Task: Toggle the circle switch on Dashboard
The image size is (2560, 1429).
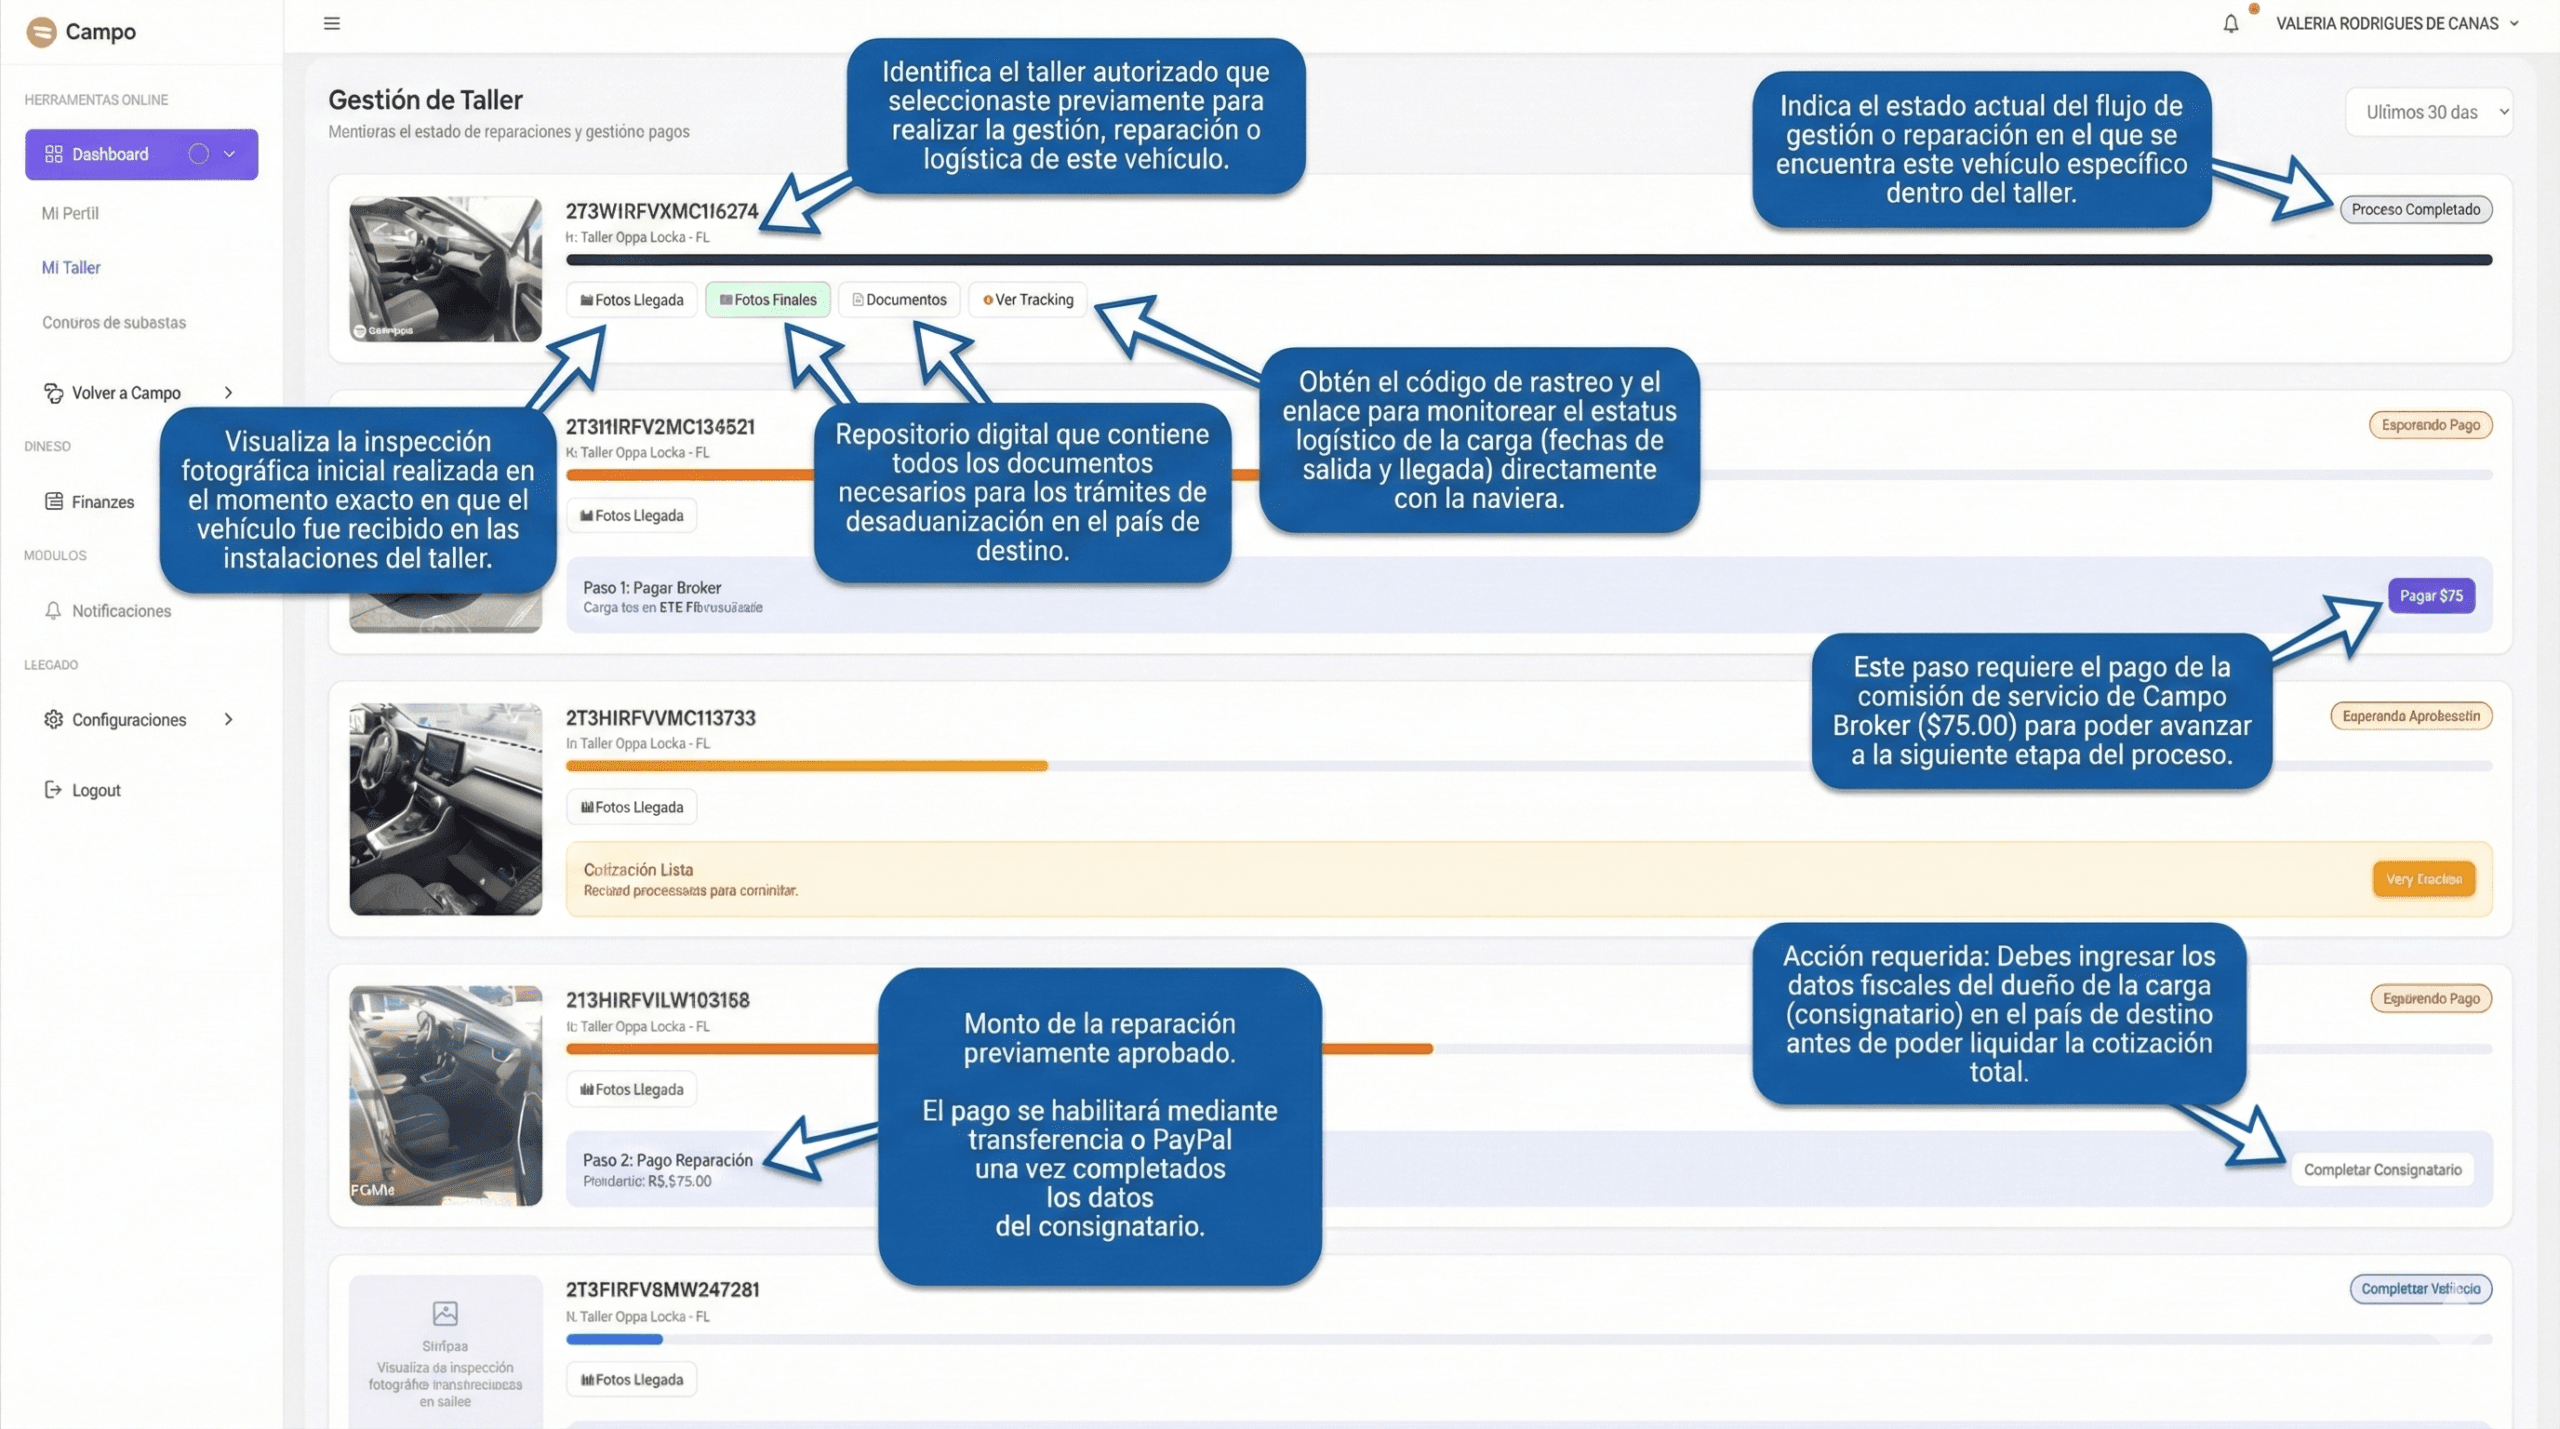Action: [x=199, y=154]
